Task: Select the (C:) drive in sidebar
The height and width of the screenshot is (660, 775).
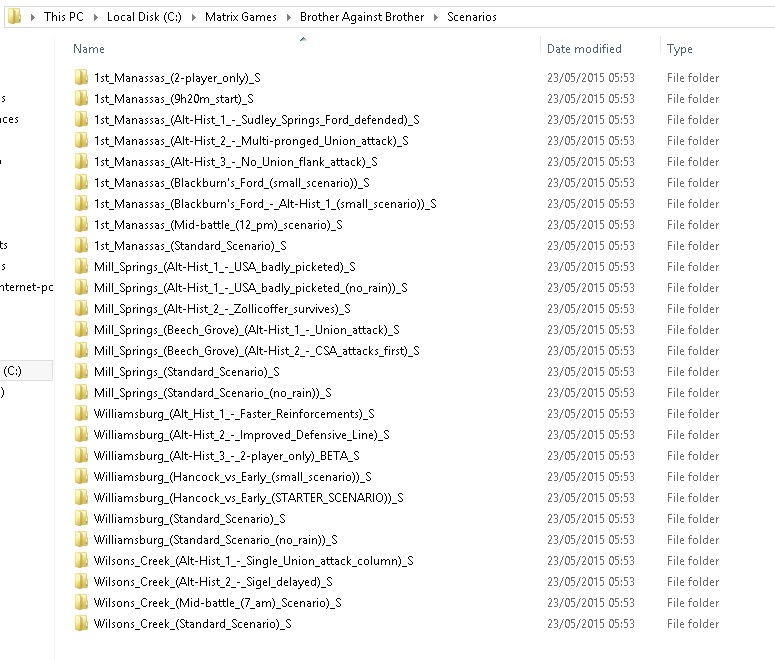Action: [x=26, y=371]
